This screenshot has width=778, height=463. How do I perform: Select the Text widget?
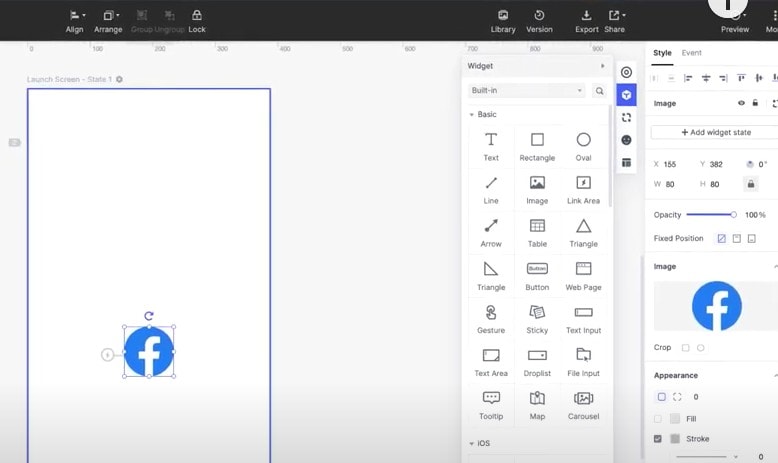491,146
